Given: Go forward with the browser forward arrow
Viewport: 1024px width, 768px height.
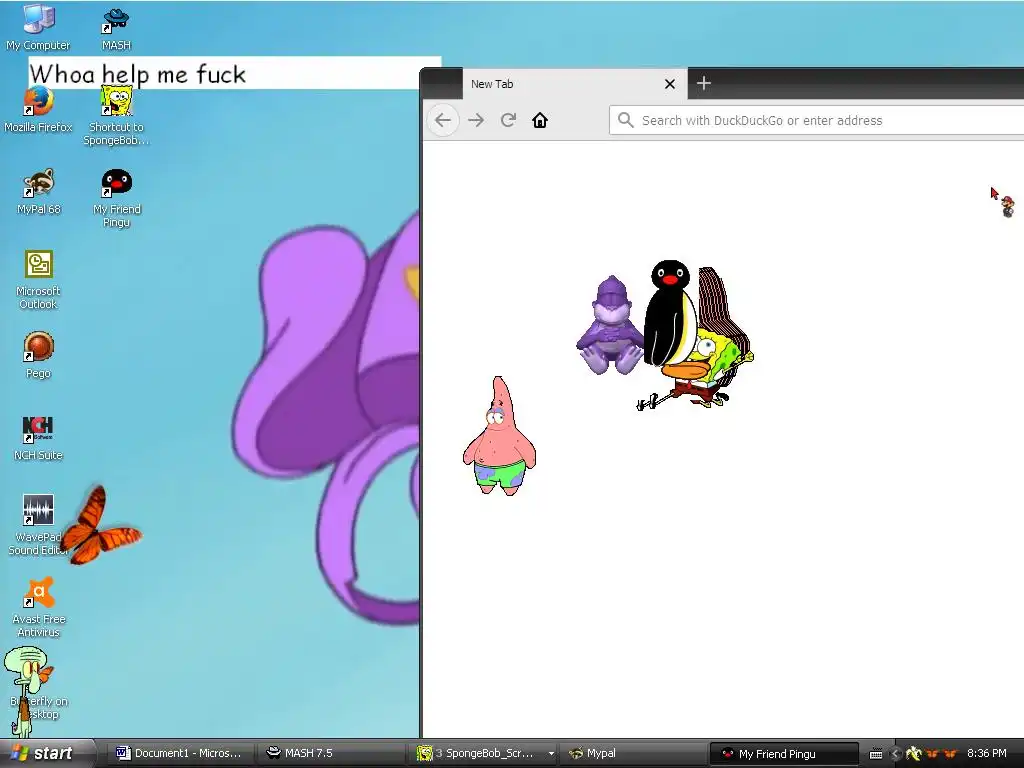Looking at the screenshot, I should pos(476,120).
